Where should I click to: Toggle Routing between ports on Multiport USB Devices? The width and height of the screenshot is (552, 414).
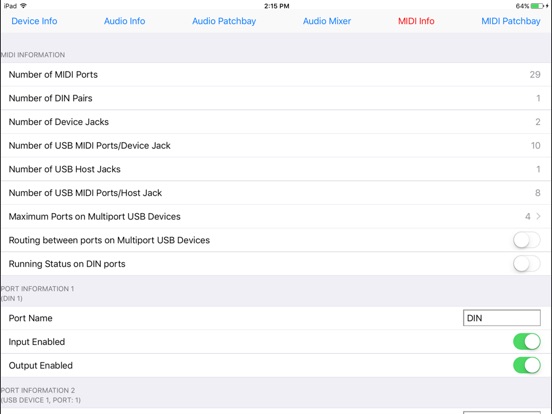click(527, 240)
